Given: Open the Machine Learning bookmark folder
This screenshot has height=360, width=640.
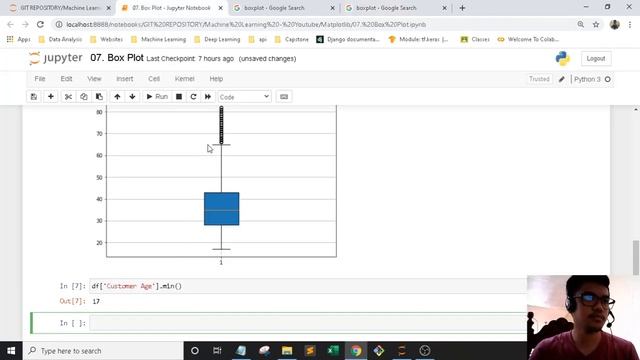Looking at the screenshot, I should pyautogui.click(x=158, y=40).
